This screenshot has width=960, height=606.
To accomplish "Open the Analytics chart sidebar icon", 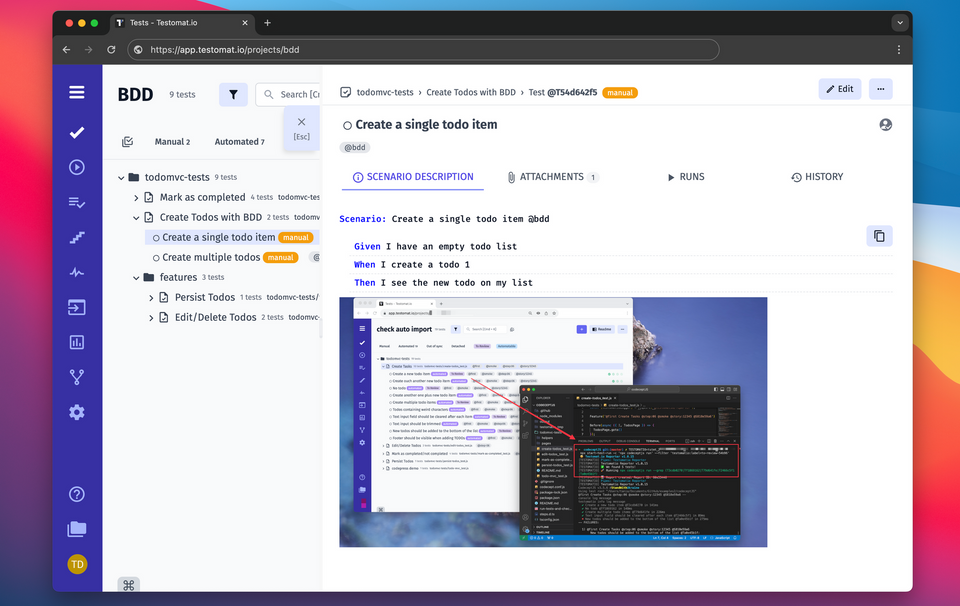I will tap(77, 342).
